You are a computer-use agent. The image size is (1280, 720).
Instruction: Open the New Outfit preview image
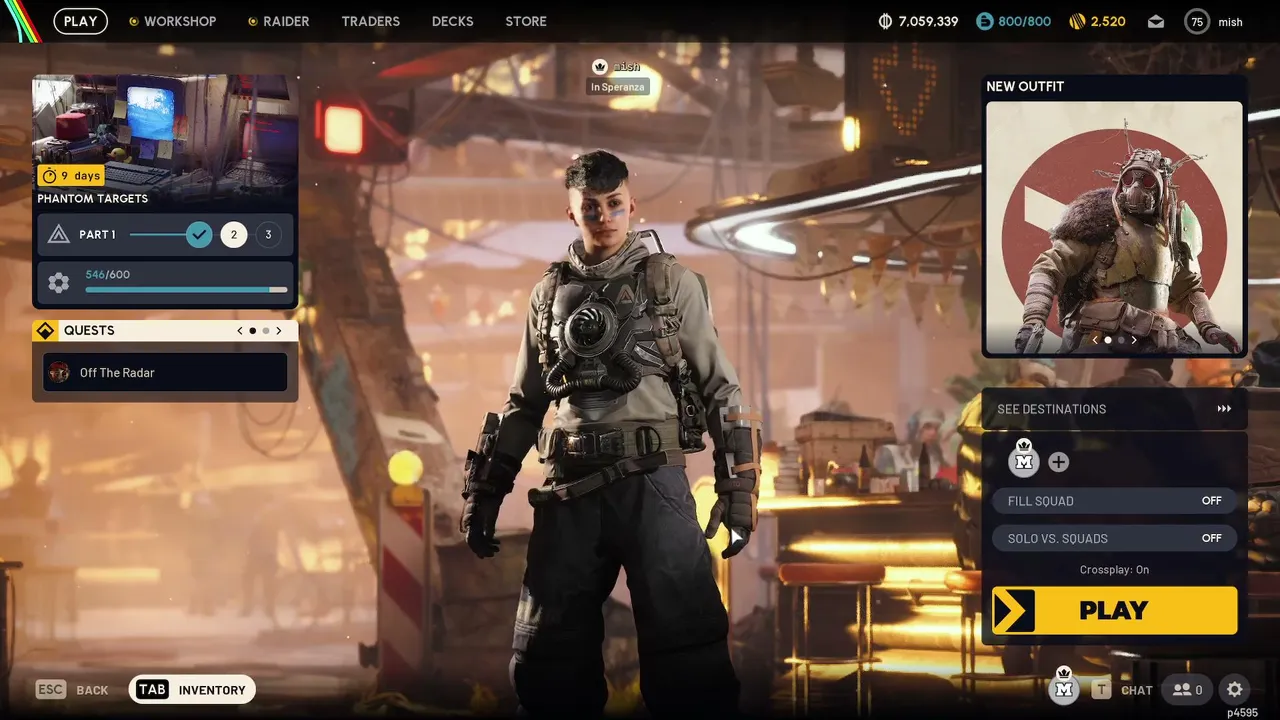[x=1114, y=226]
